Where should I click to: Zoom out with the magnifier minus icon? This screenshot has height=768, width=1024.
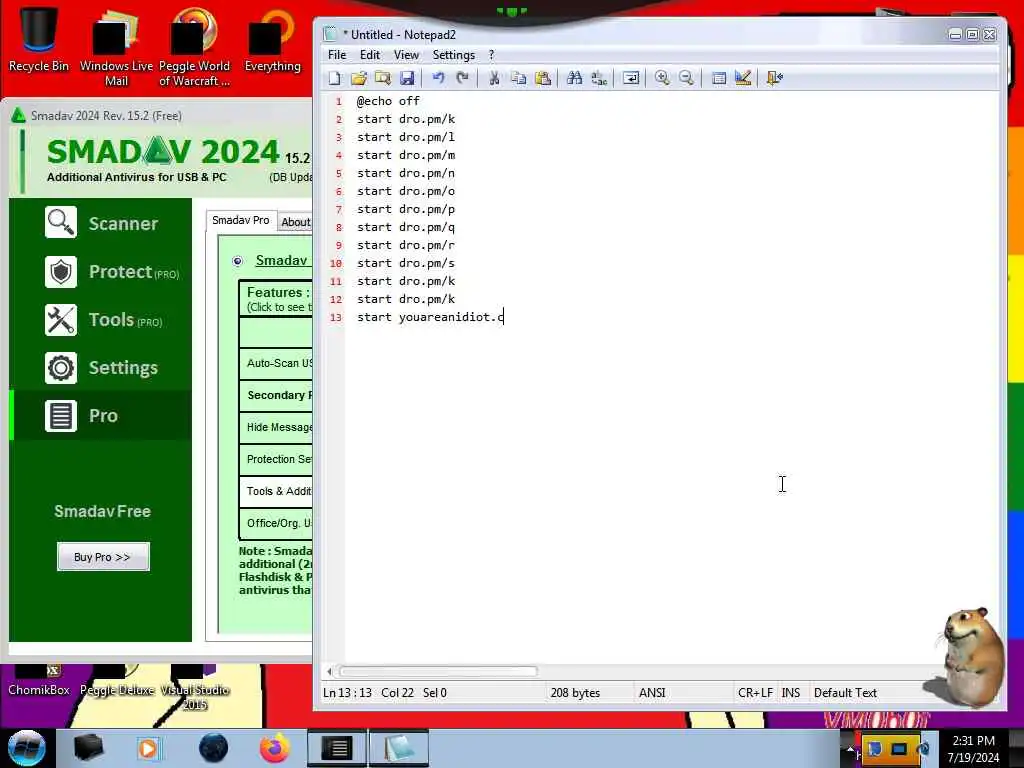(686, 78)
